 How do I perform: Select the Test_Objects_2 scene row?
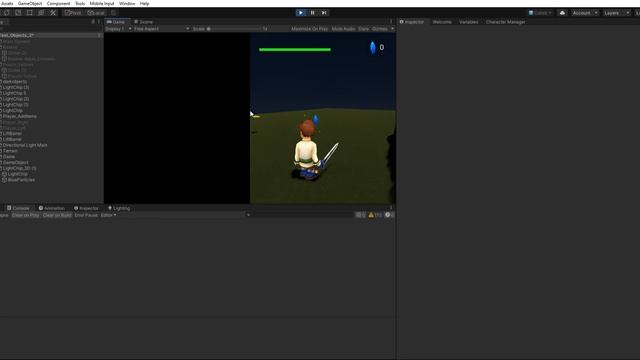[51, 36]
